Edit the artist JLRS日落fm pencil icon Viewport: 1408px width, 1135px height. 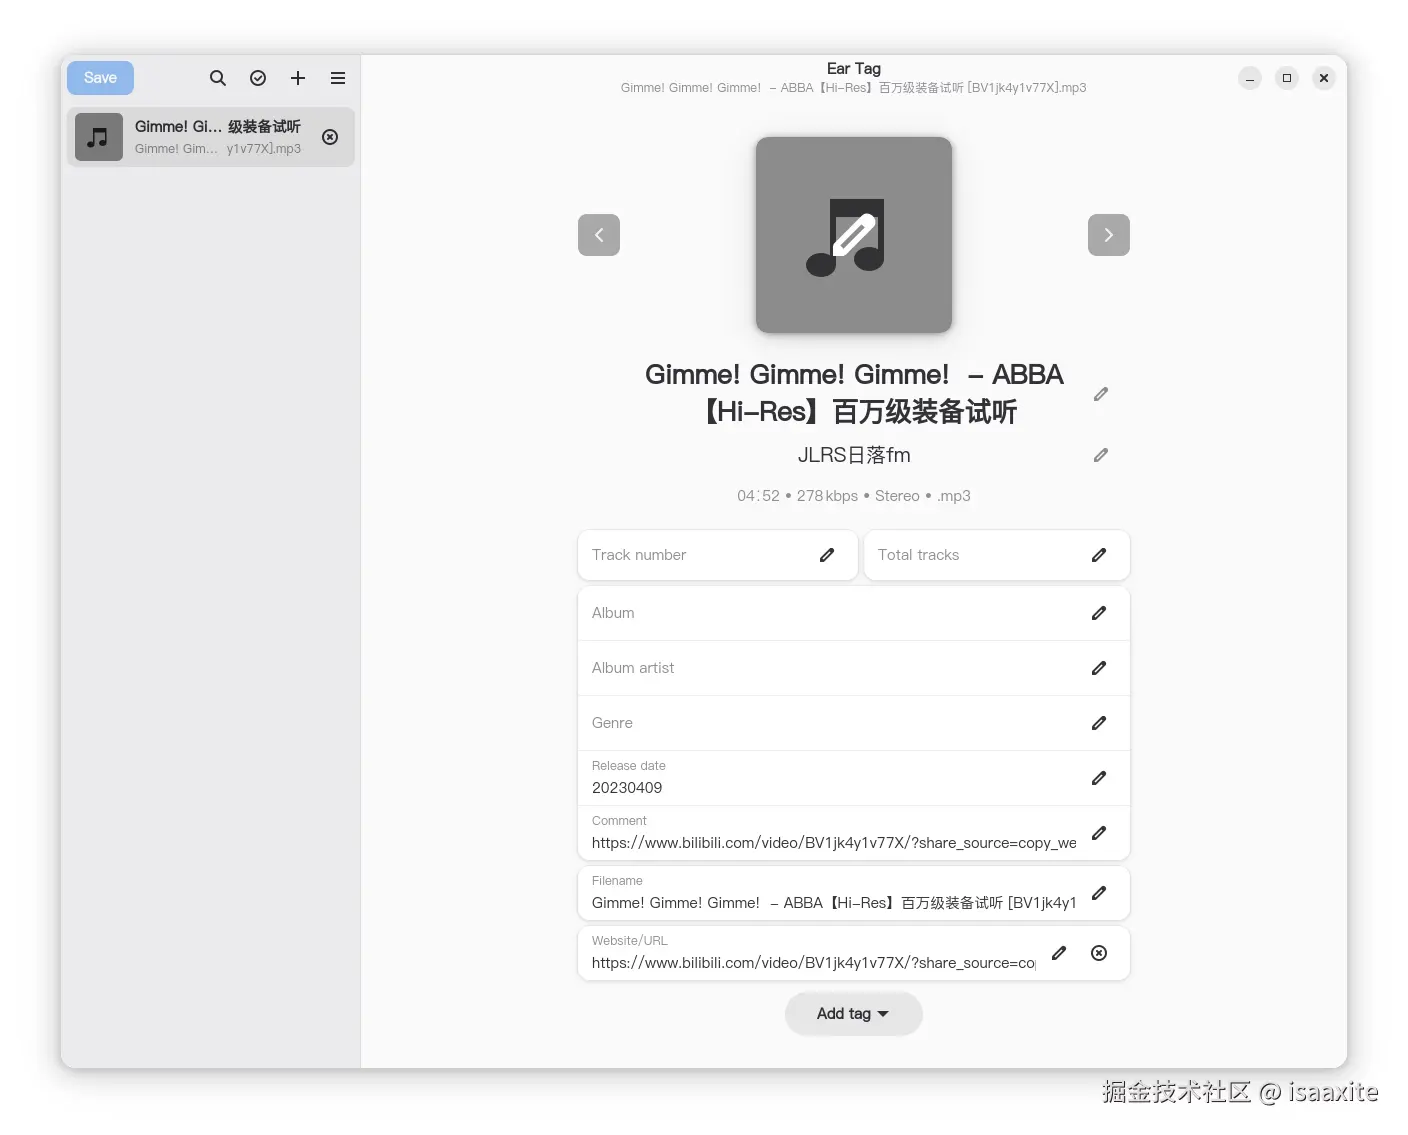click(1101, 455)
